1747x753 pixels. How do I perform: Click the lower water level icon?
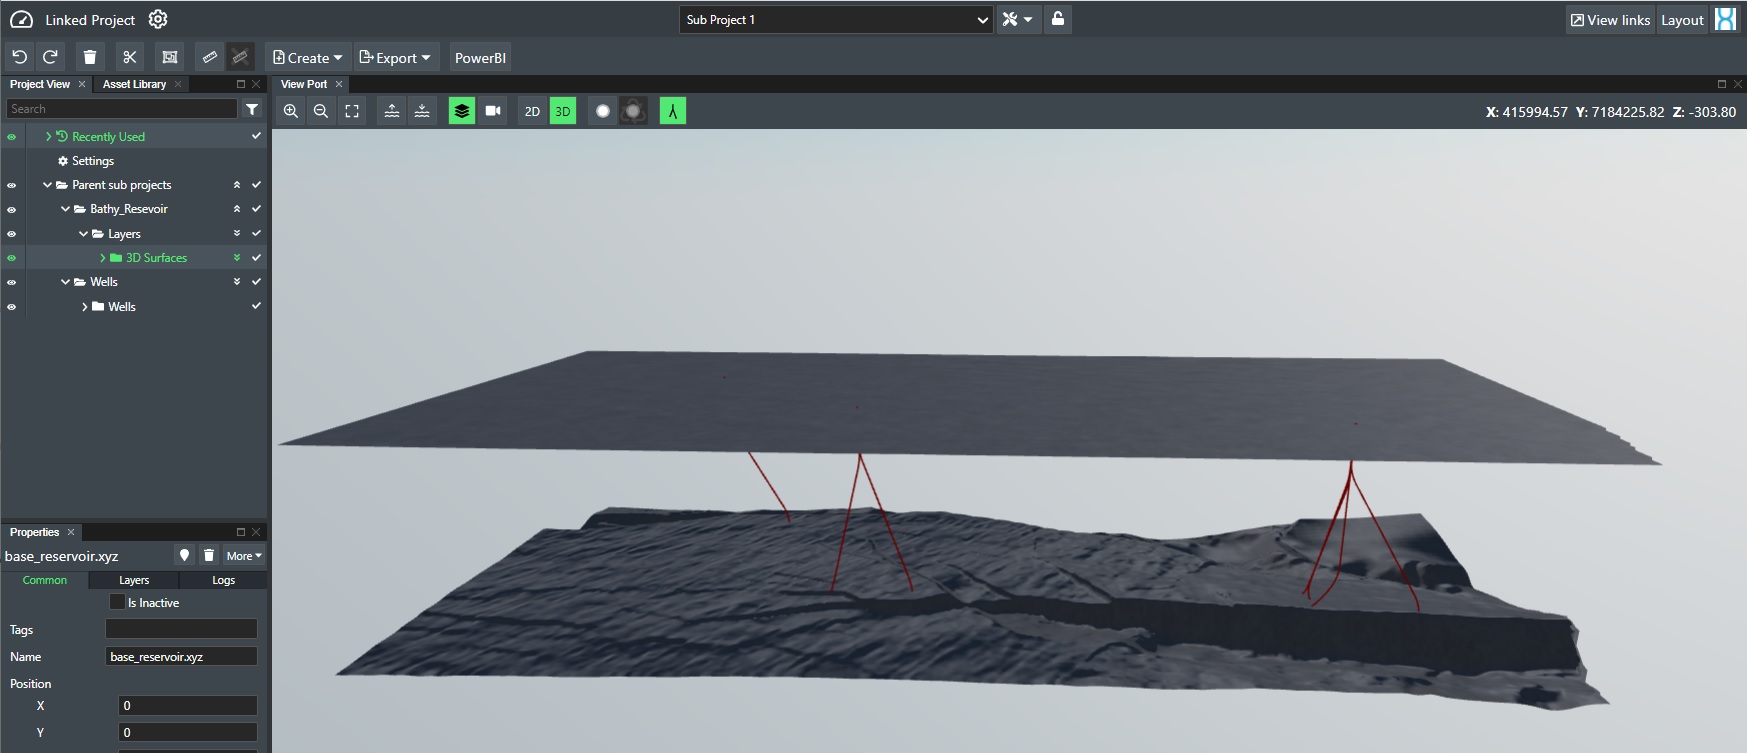[422, 111]
